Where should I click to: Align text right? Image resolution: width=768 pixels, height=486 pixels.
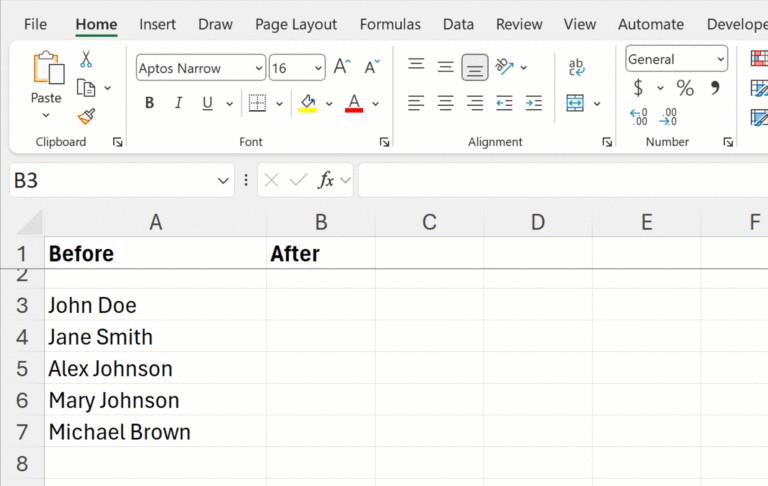pyautogui.click(x=475, y=103)
